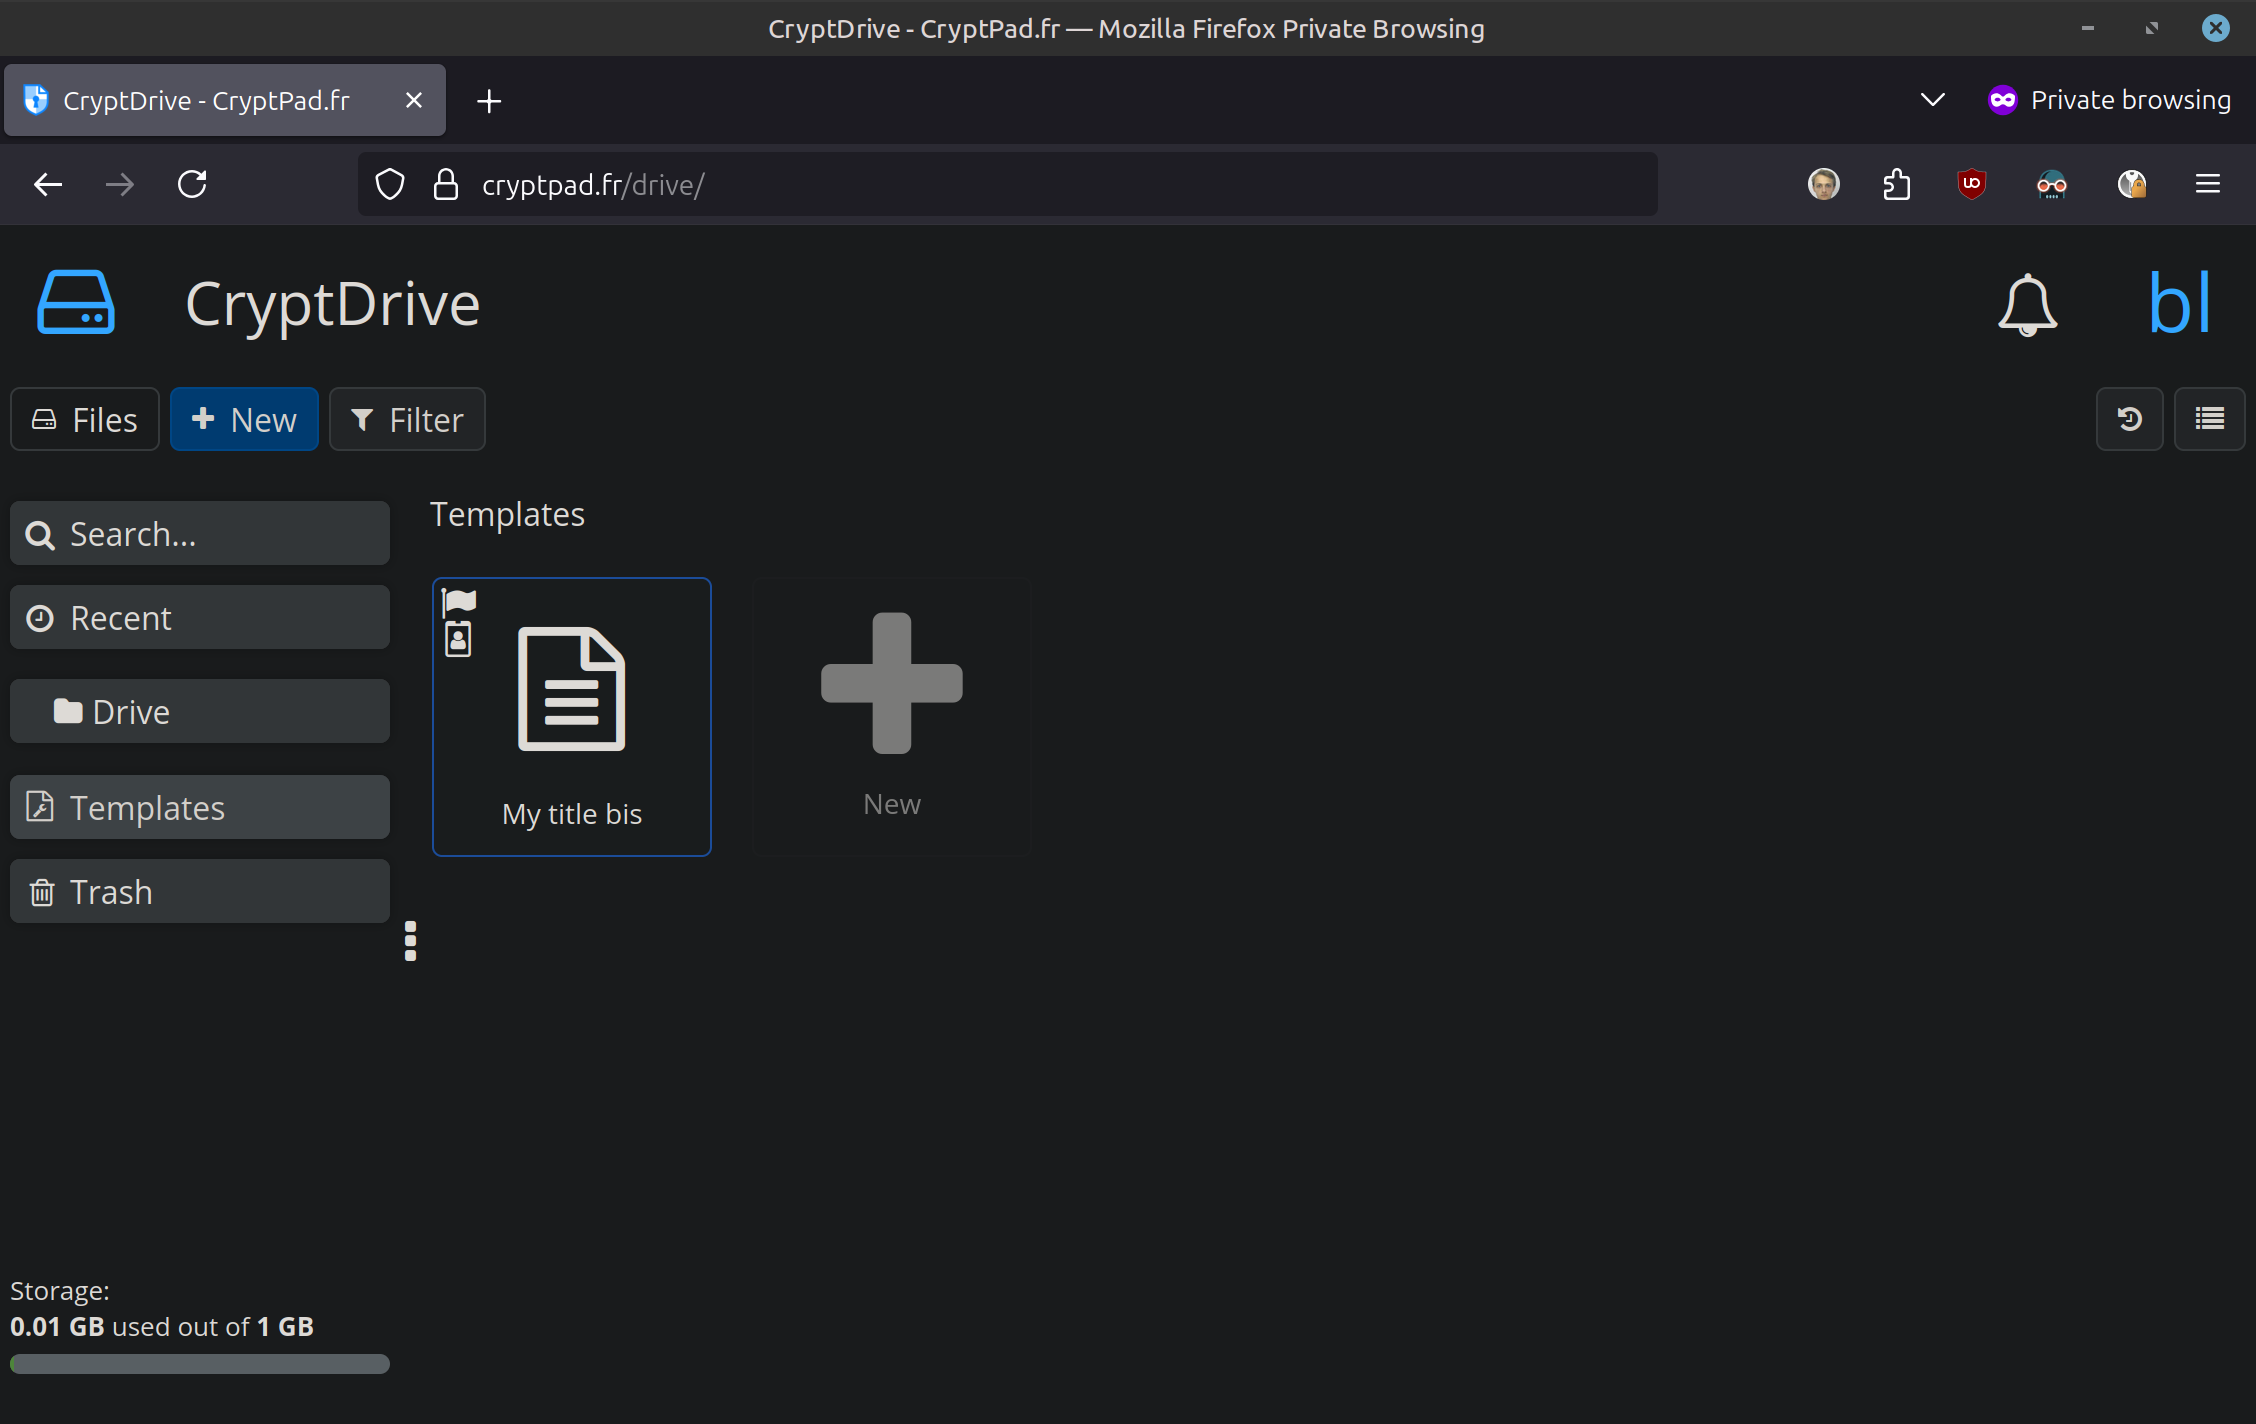The height and width of the screenshot is (1424, 2256).
Task: Click the sidebar resize handle dots
Action: click(410, 941)
